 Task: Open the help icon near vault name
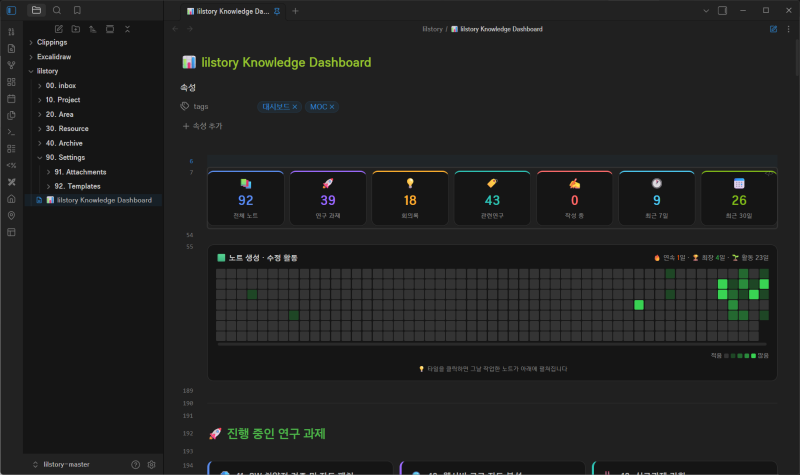135,465
